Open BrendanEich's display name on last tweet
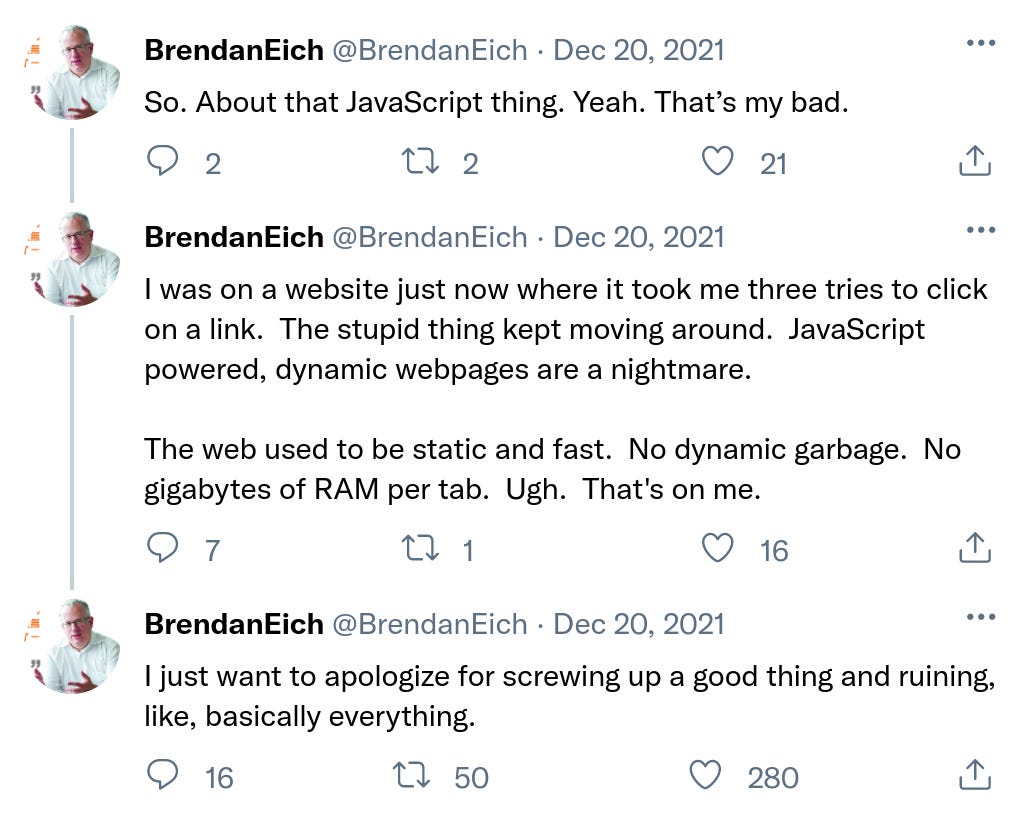 pyautogui.click(x=233, y=624)
